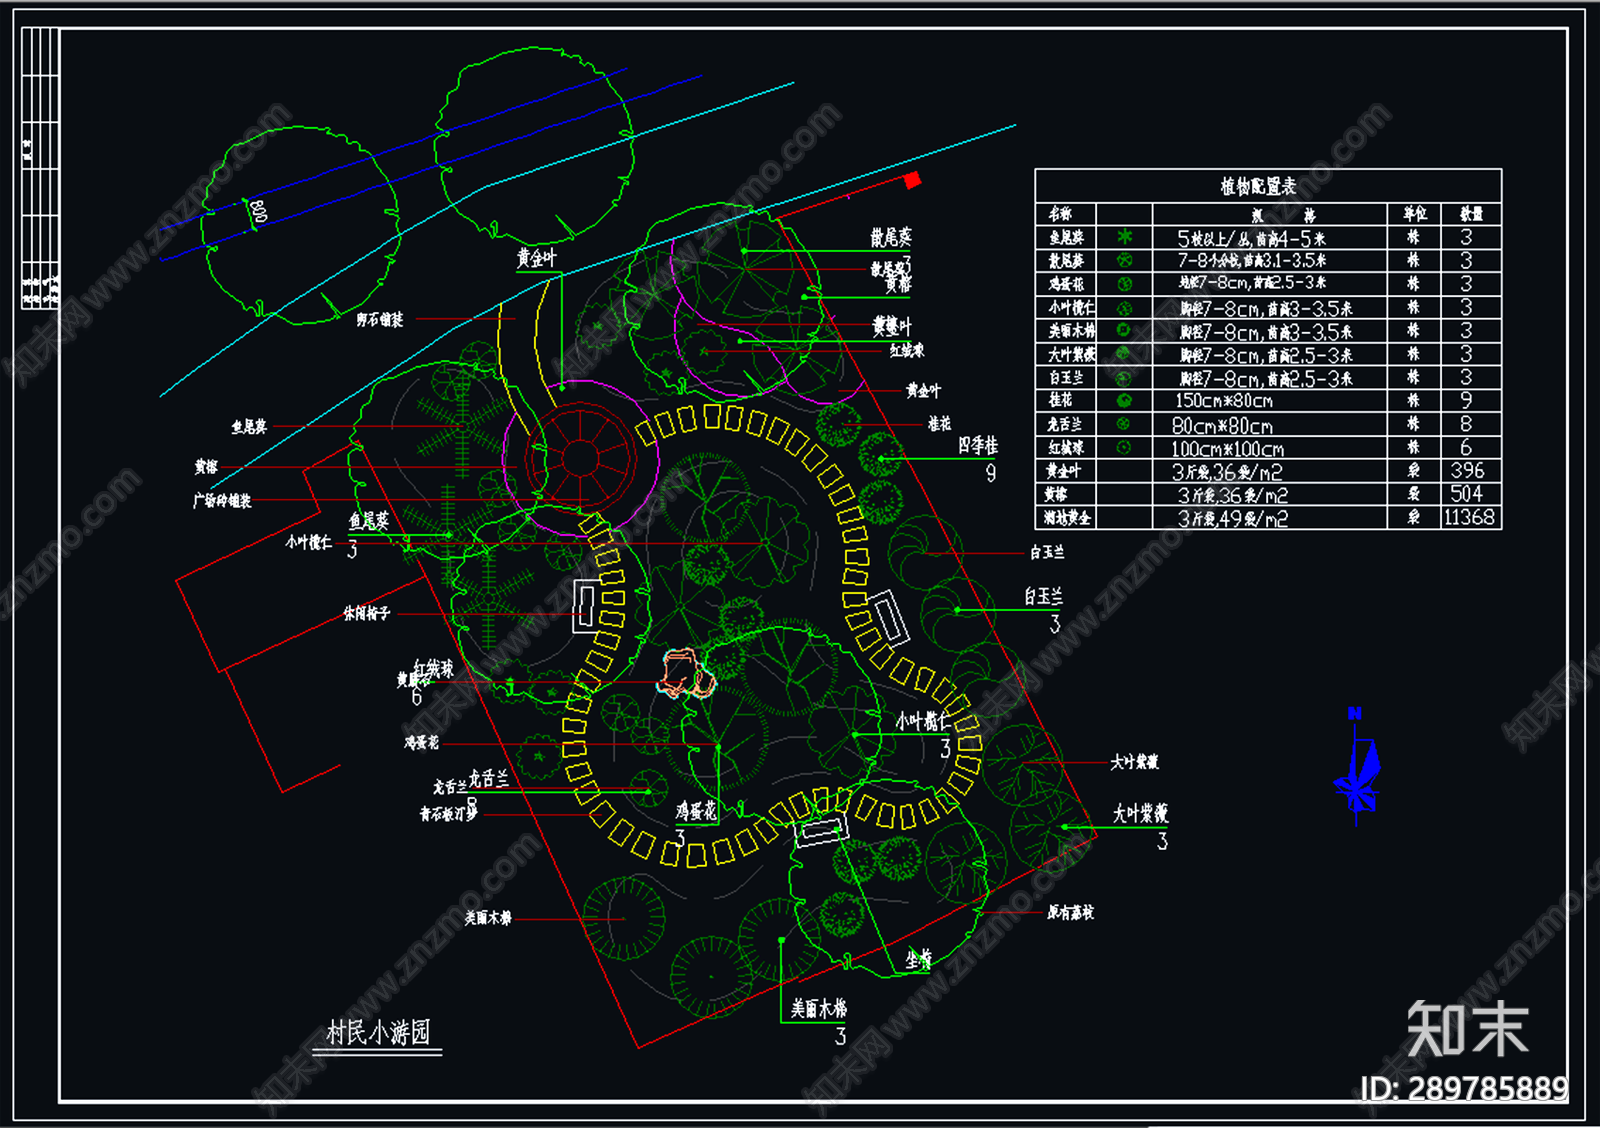The width and height of the screenshot is (1600, 1128).
Task: Select the solid red square marker by the road
Action: (912, 180)
